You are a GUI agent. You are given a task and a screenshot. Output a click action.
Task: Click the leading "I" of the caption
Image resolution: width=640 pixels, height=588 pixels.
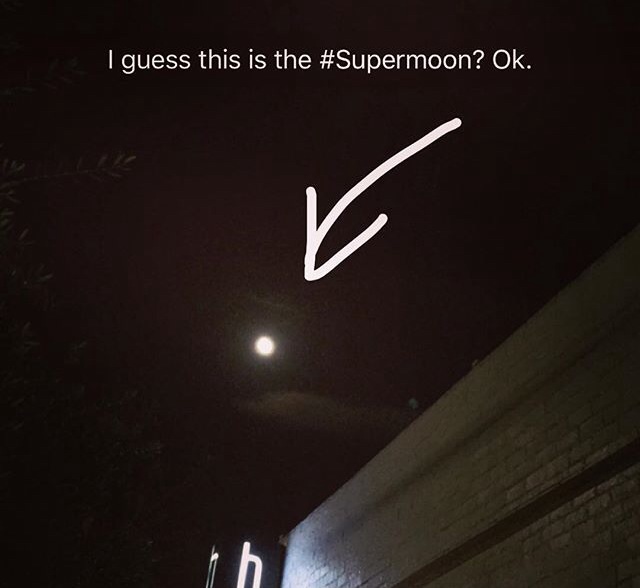pos(110,60)
